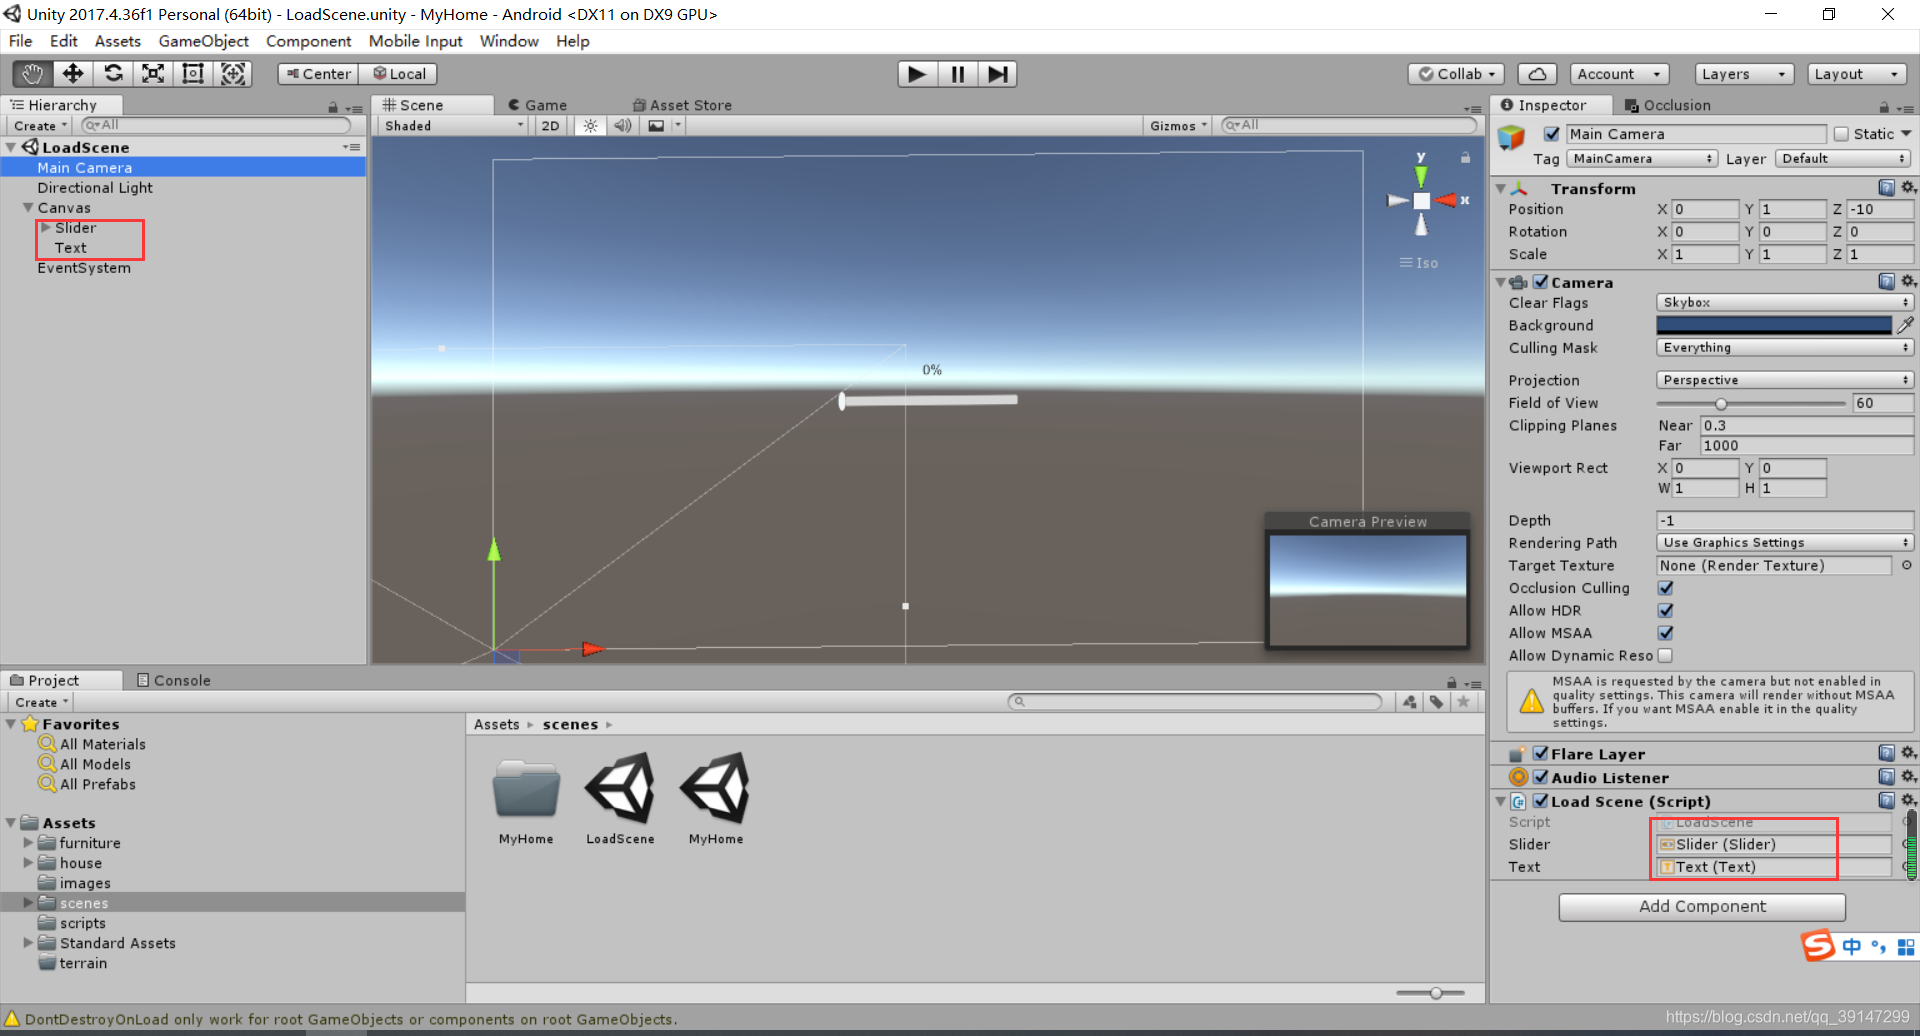Mute scene audio using the speaker icon
This screenshot has width=1920, height=1036.
622,125
